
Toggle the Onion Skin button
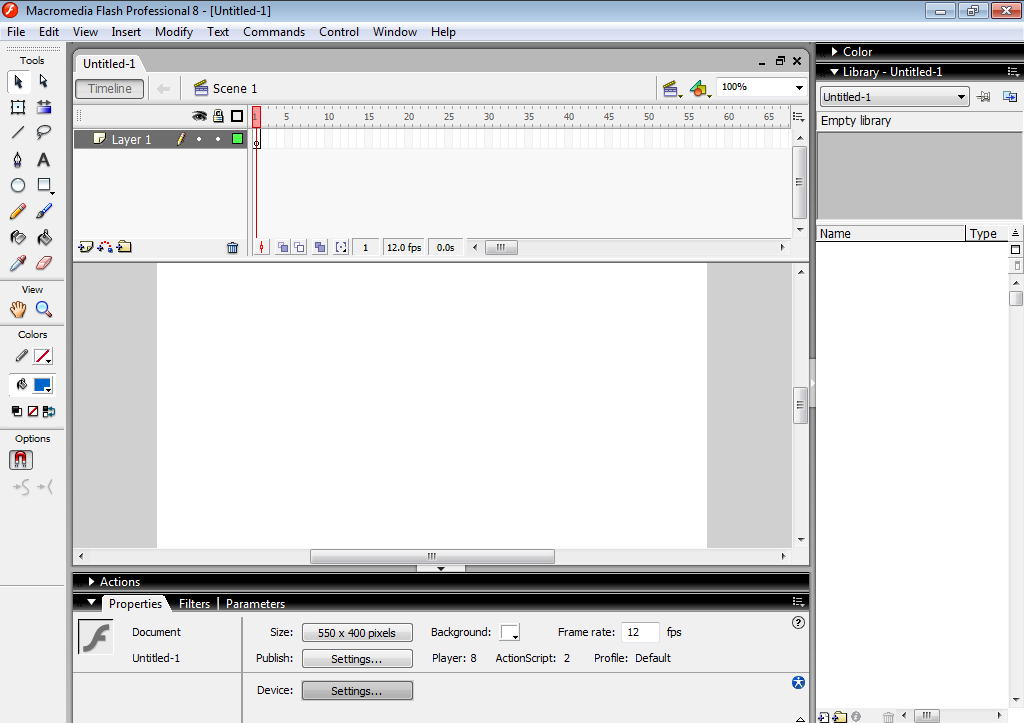(283, 248)
